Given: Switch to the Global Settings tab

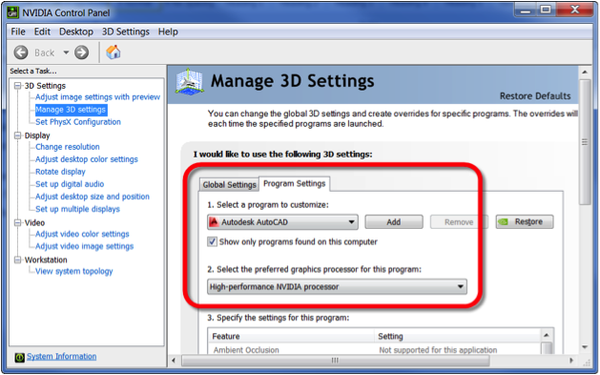Looking at the screenshot, I should click(x=229, y=184).
